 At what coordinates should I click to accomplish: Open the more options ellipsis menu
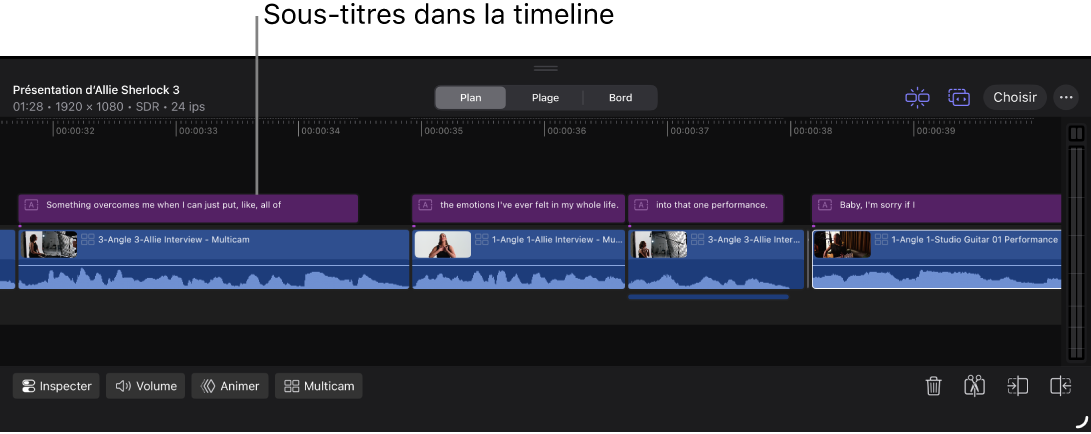[x=1066, y=97]
